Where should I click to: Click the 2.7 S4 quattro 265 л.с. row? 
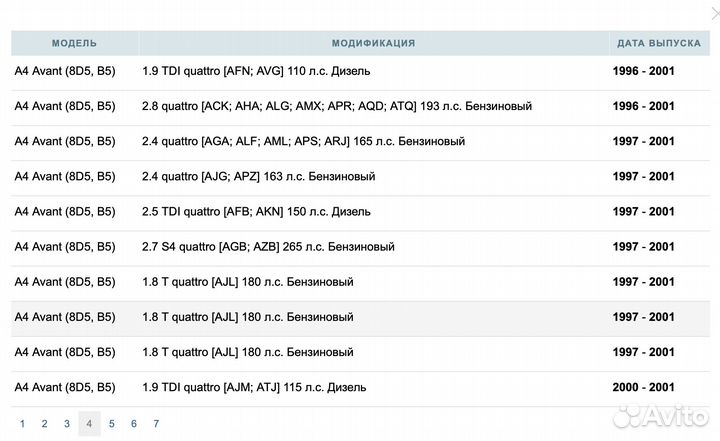(x=269, y=246)
